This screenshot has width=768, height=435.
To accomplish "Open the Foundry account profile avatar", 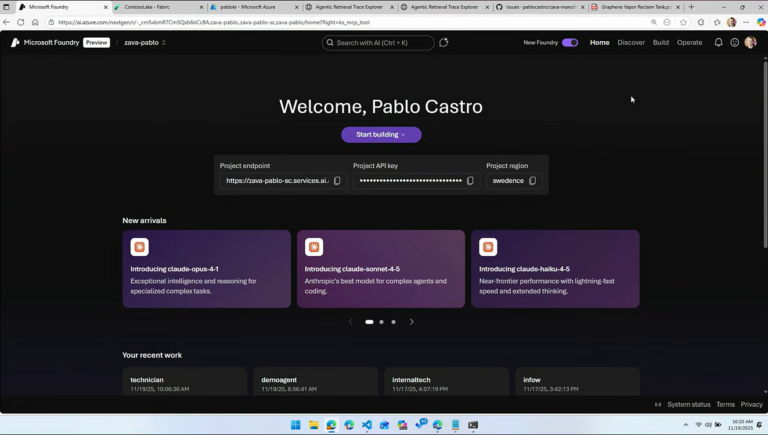I will tap(750, 43).
